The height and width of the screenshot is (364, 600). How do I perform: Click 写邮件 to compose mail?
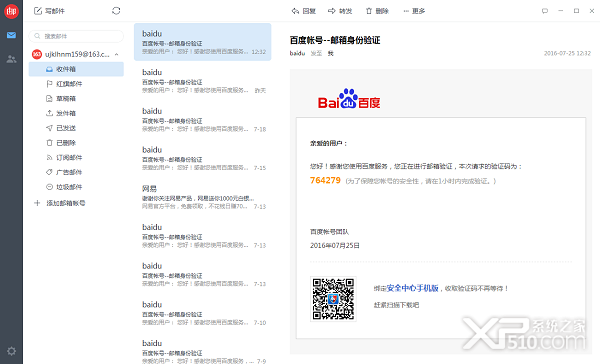49,11
